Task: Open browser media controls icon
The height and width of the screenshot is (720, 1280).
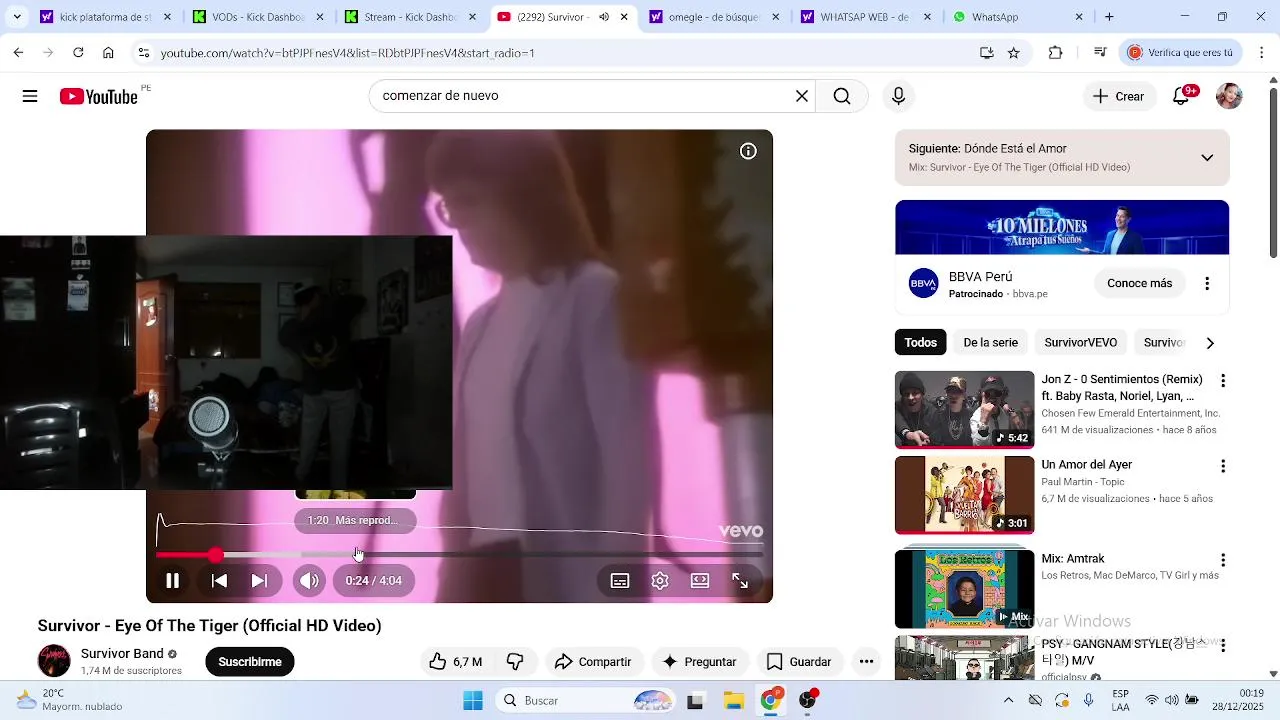Action: click(x=1100, y=53)
